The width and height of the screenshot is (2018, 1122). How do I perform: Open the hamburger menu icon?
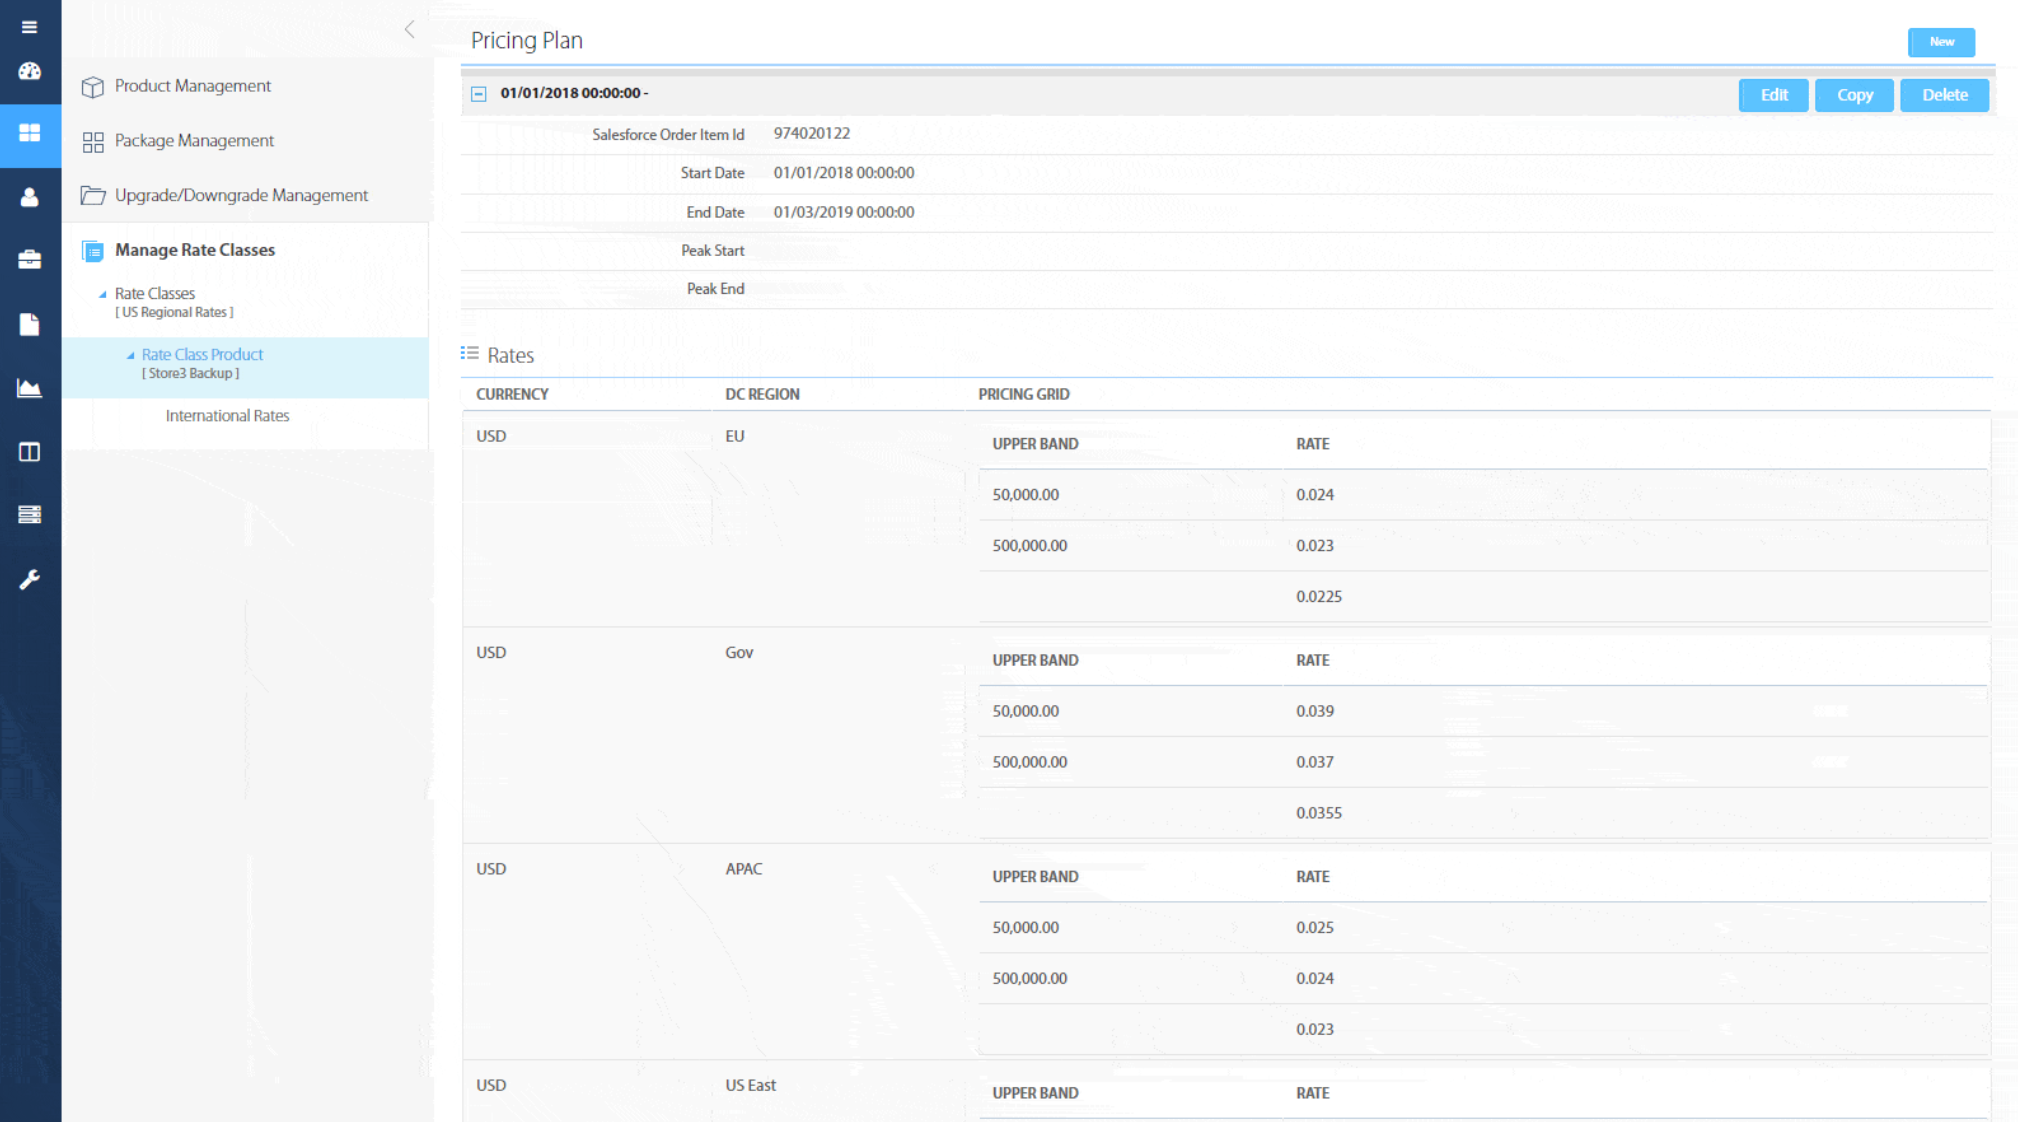[29, 27]
